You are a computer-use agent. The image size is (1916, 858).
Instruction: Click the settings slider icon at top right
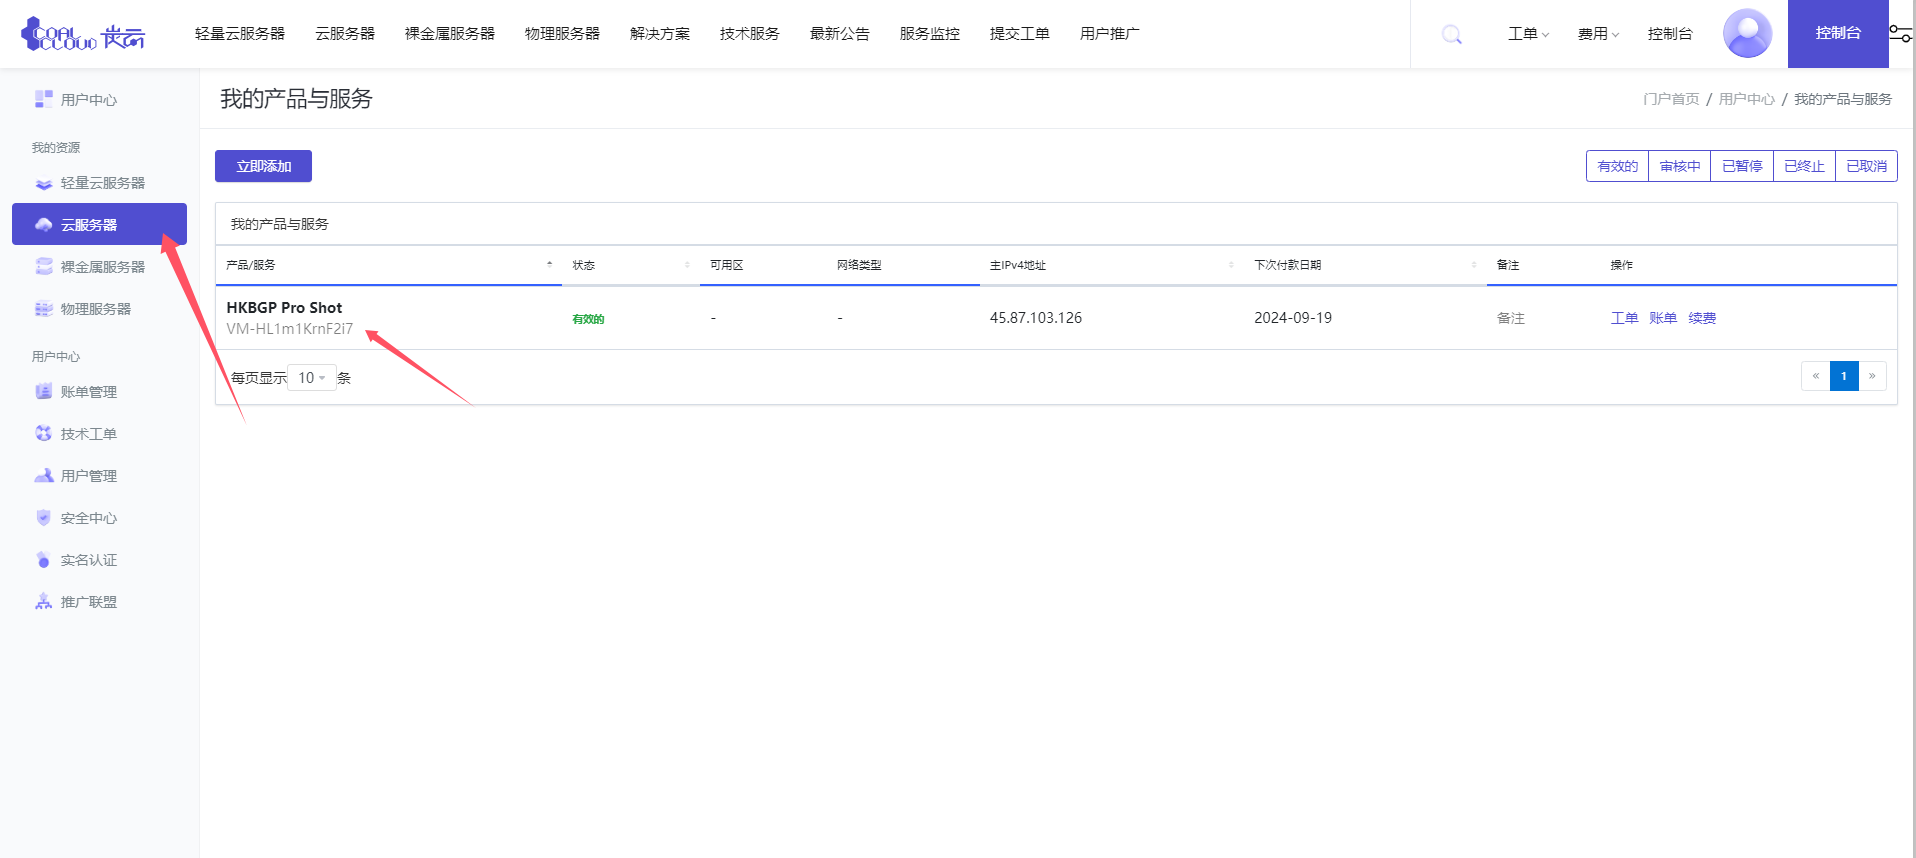tap(1900, 34)
